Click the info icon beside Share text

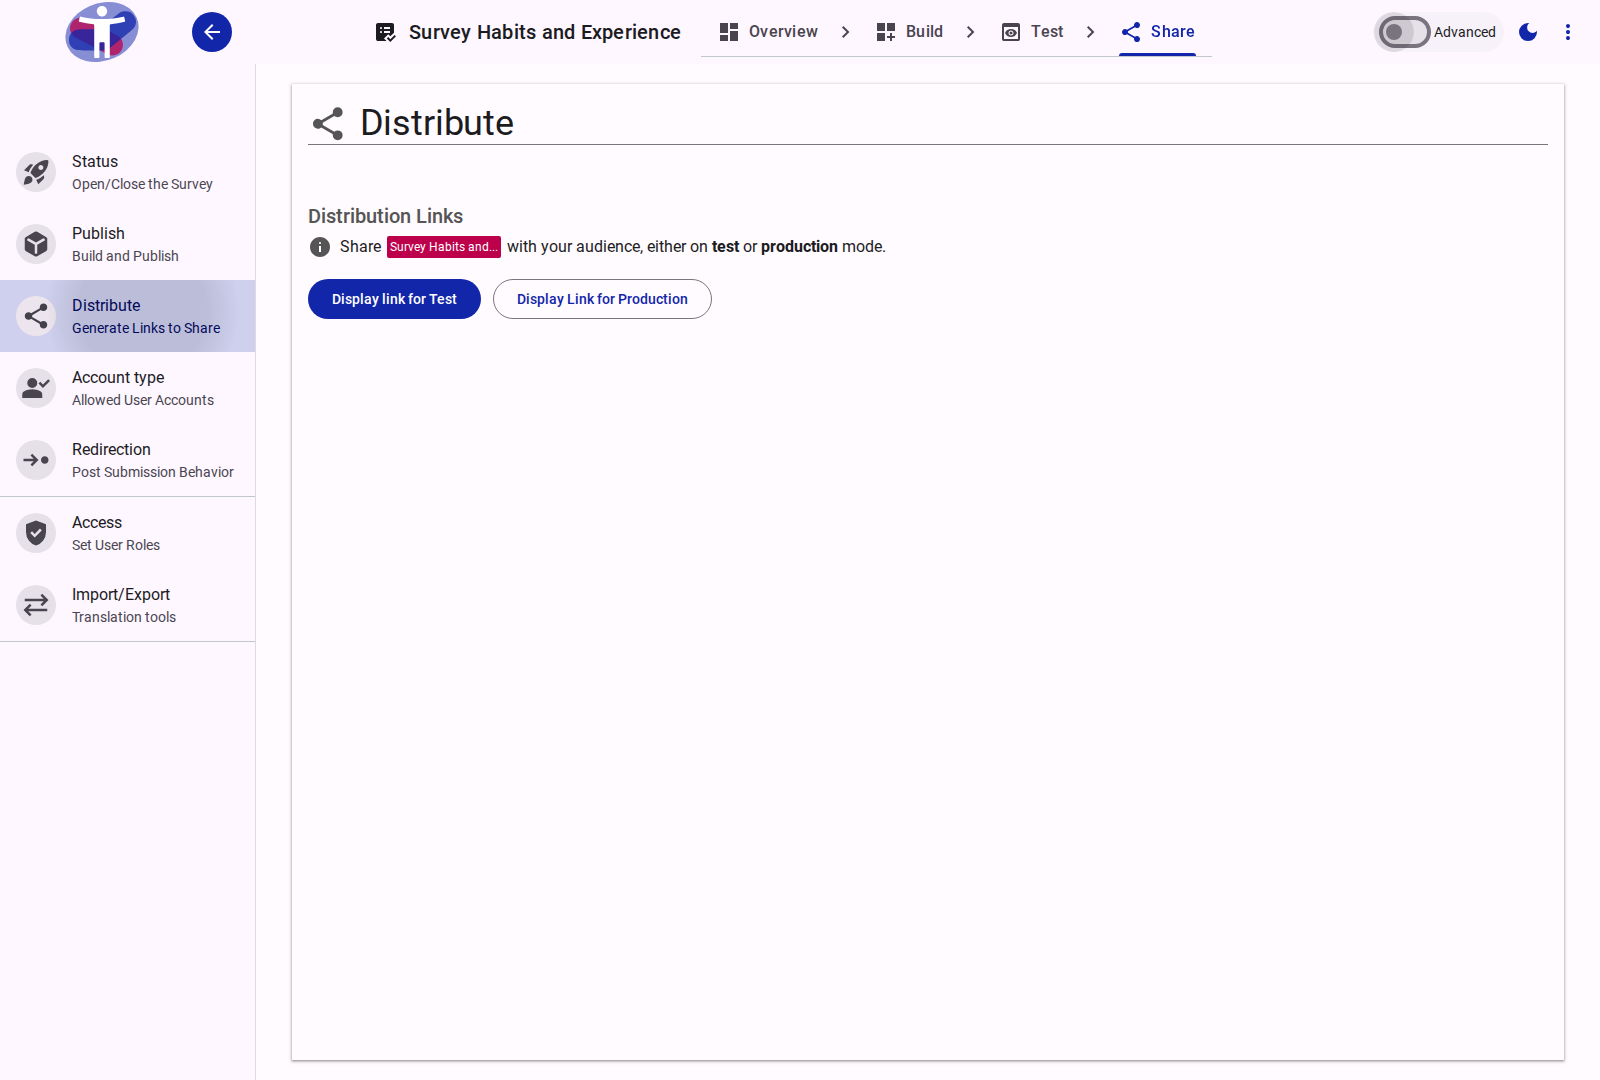pyautogui.click(x=320, y=247)
